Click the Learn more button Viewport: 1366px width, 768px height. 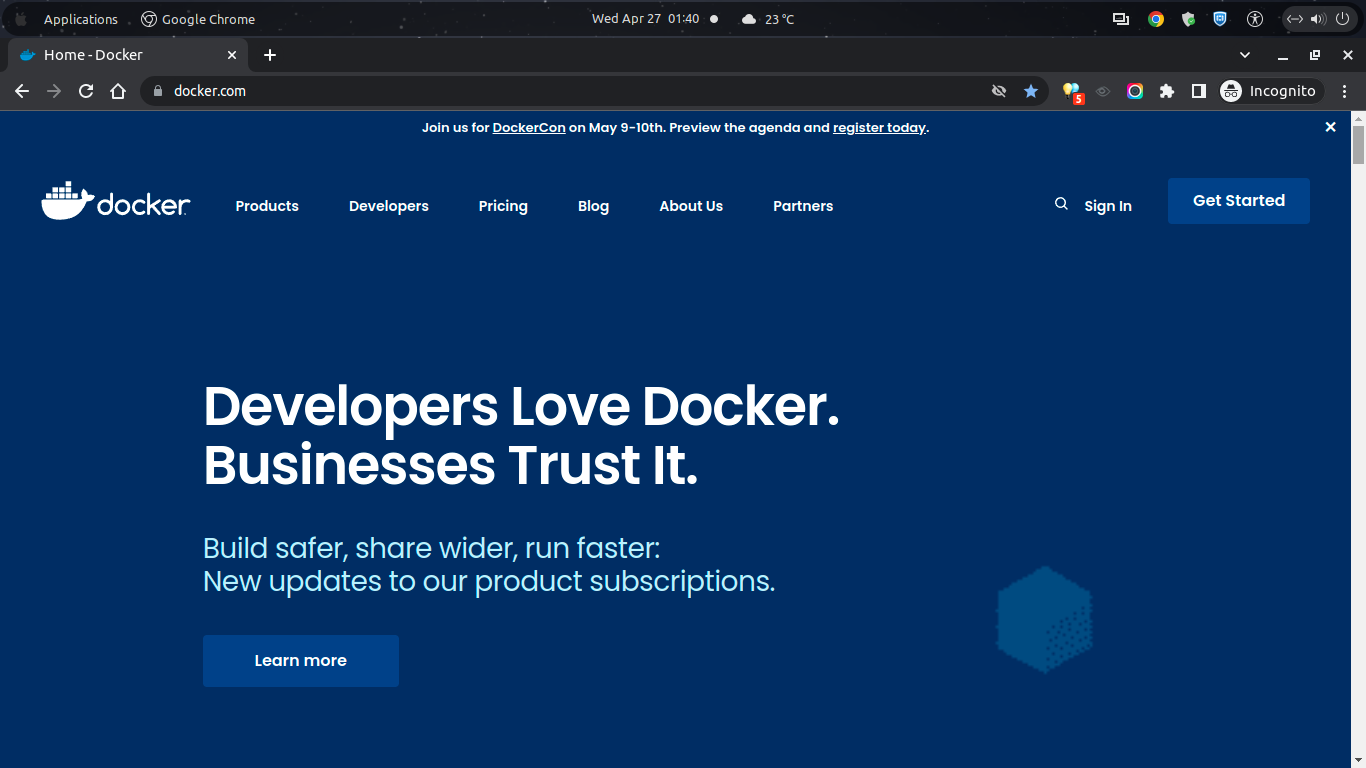(301, 661)
